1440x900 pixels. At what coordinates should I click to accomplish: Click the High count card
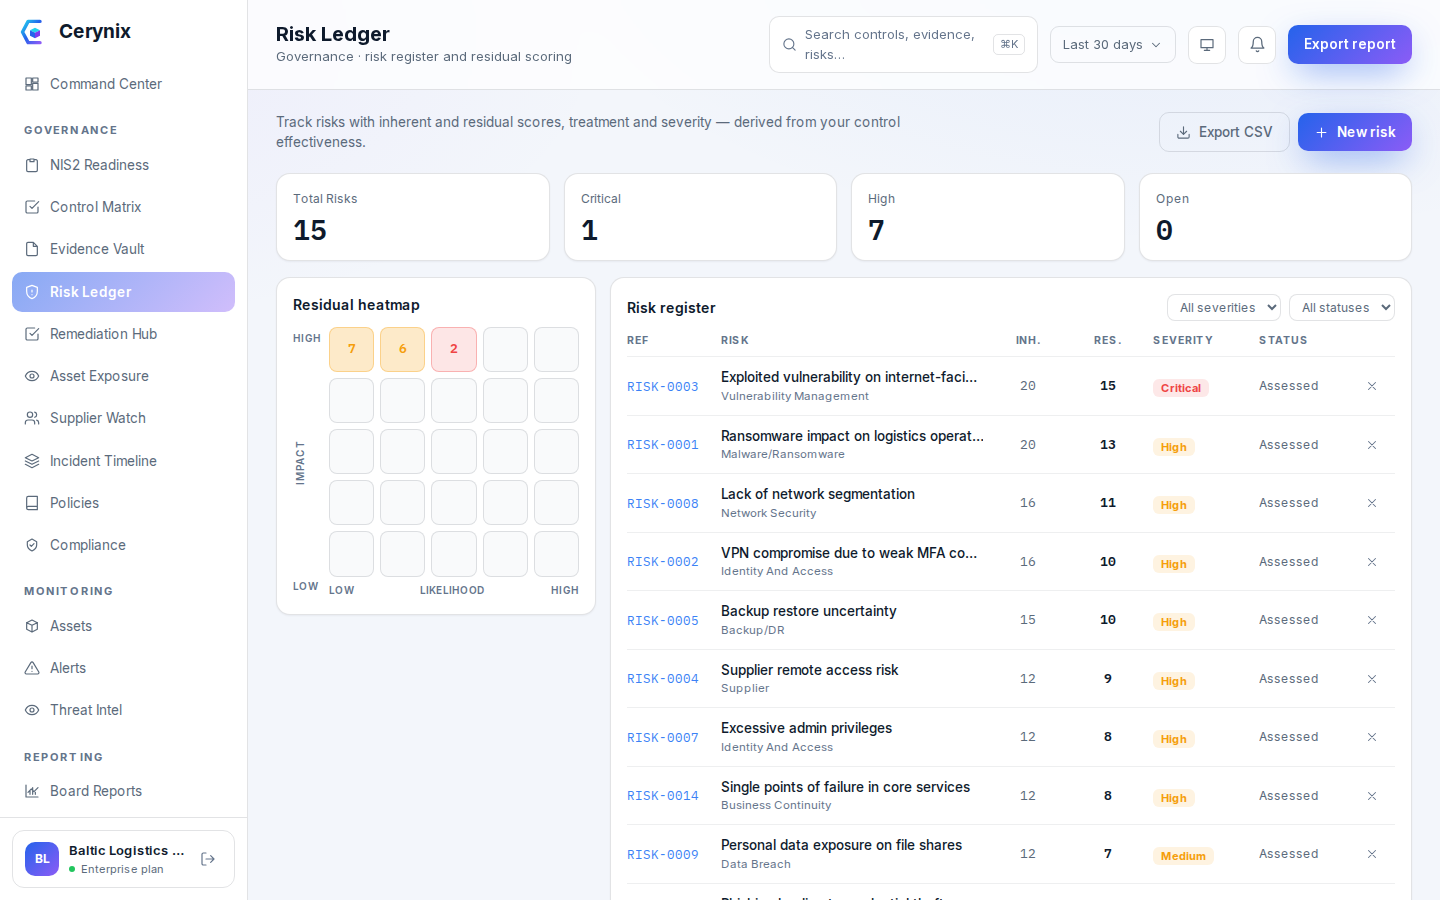(988, 217)
